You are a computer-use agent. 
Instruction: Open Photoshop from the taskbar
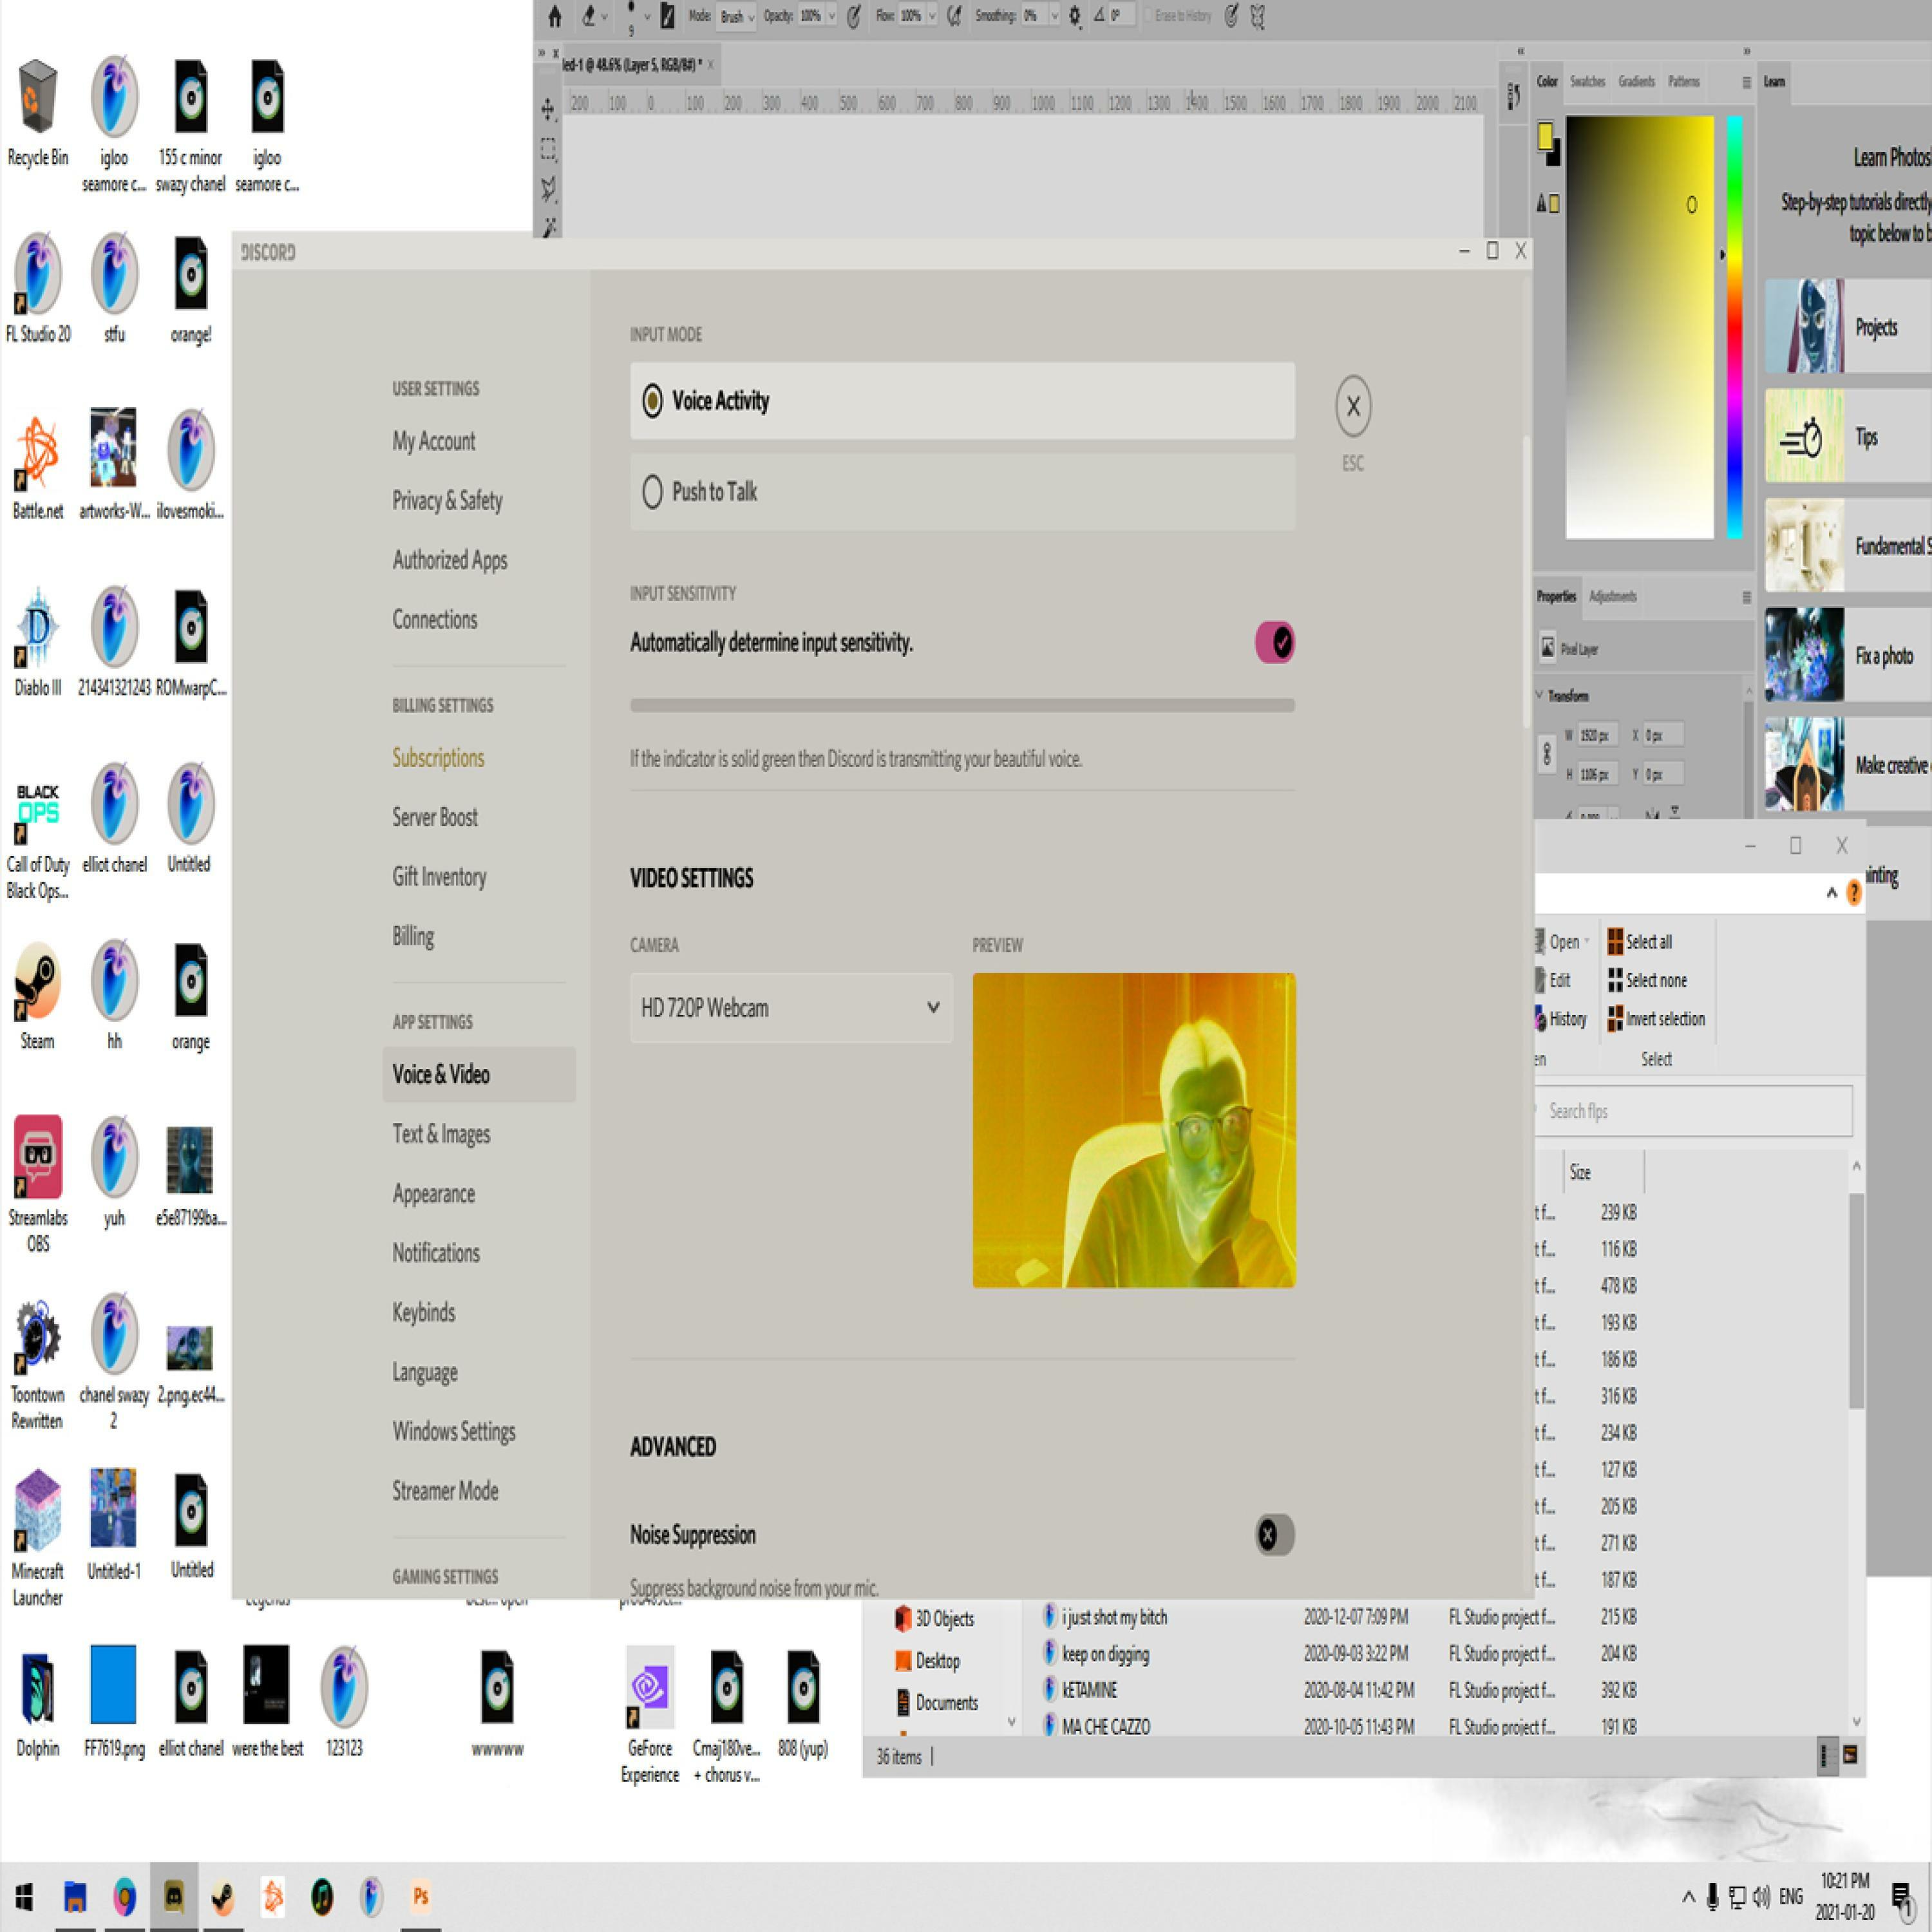(421, 1895)
